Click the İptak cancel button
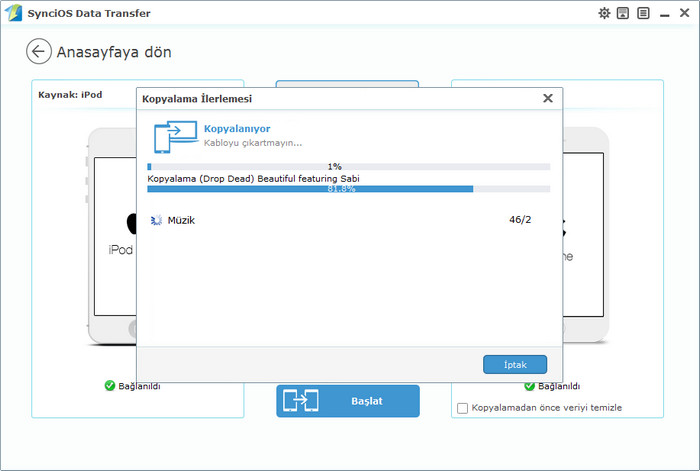Screen dimensions: 700x471 point(515,364)
